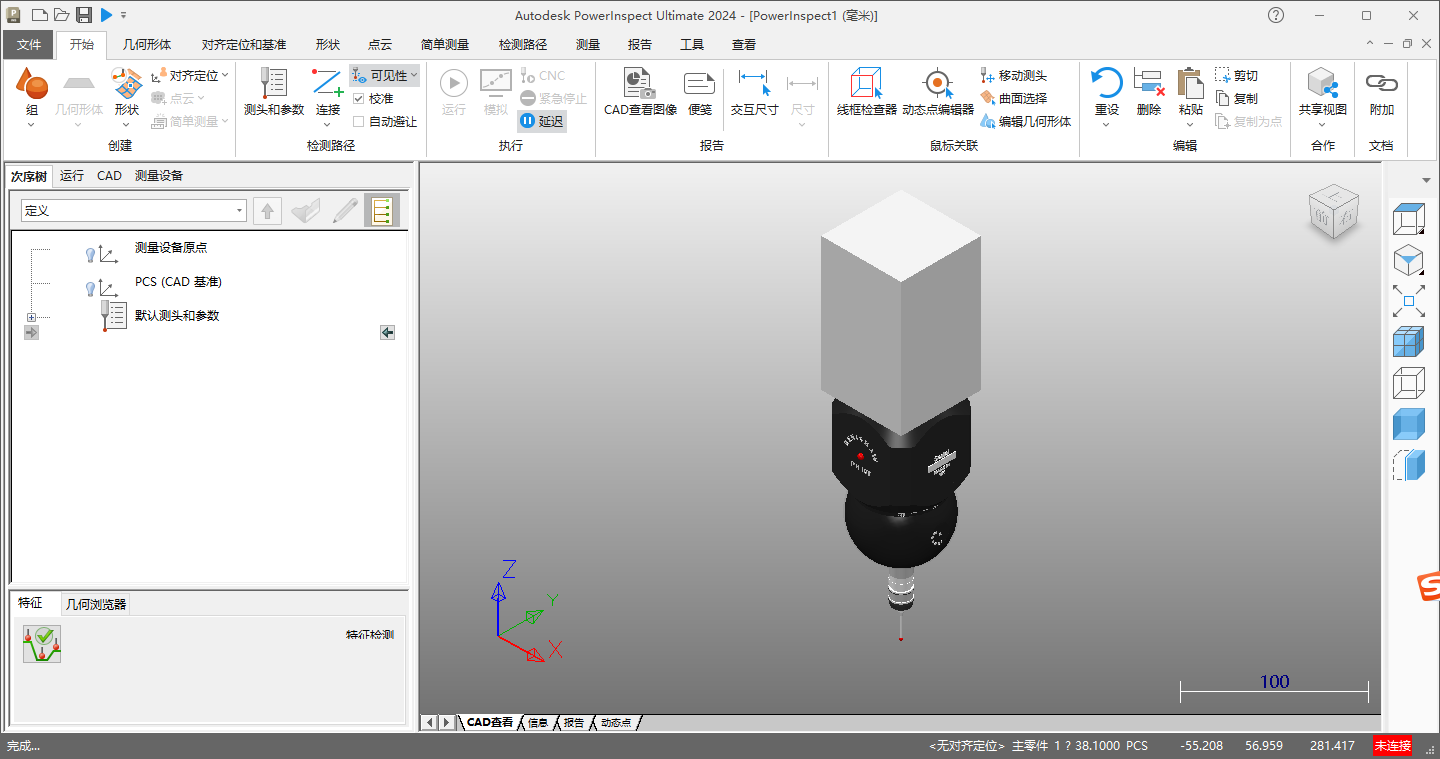
Task: Click the 附加 attachment link icon
Action: coord(1382,92)
